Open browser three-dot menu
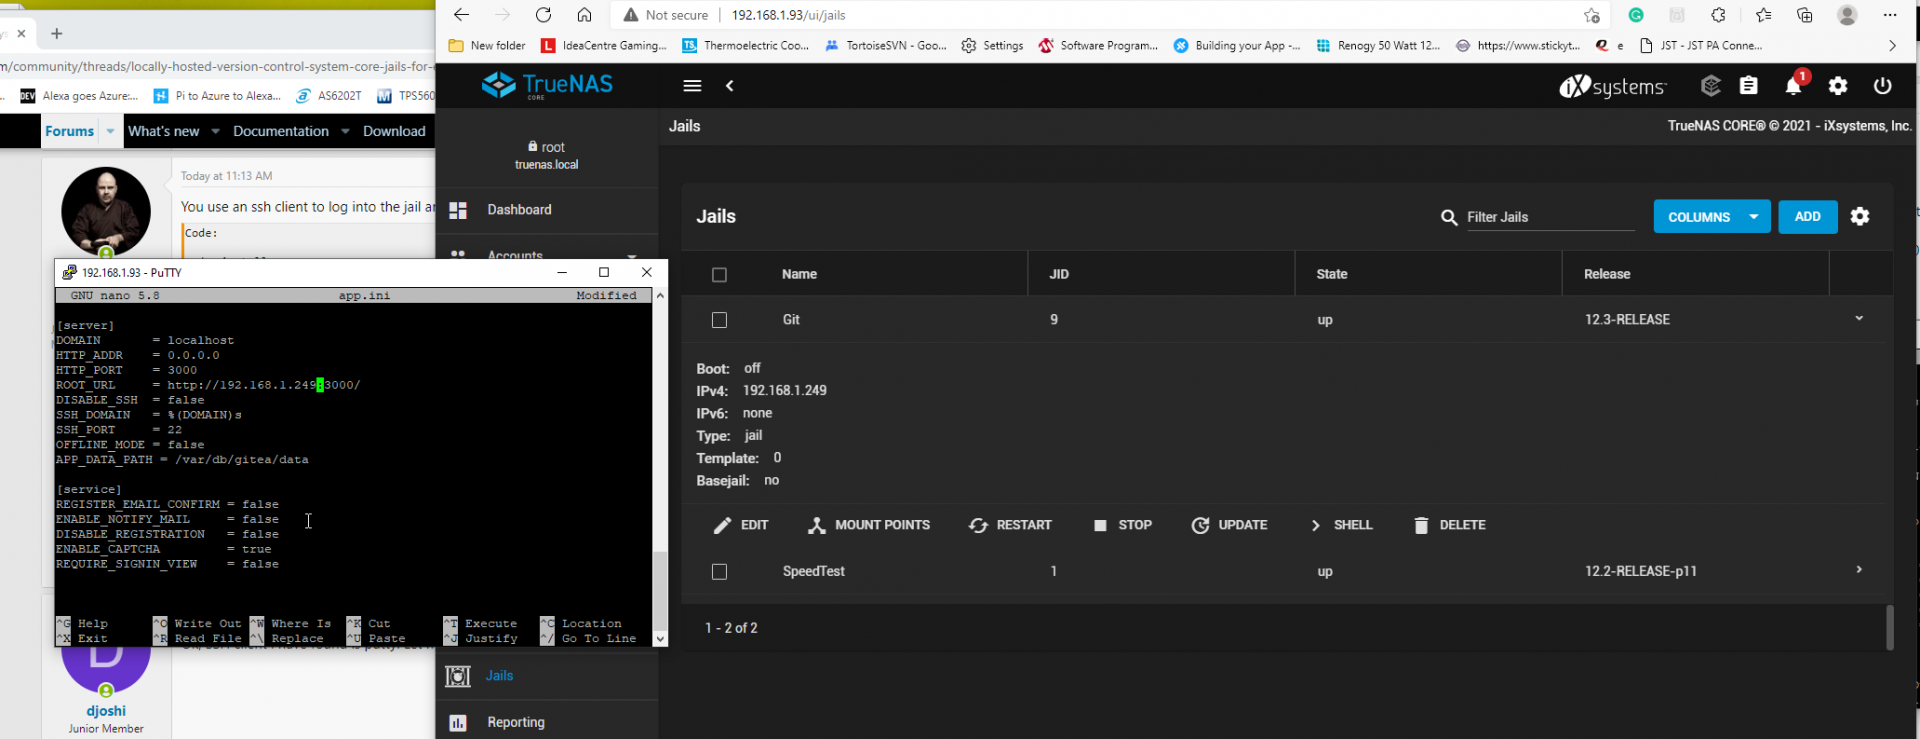This screenshot has height=739, width=1920. click(x=1889, y=15)
